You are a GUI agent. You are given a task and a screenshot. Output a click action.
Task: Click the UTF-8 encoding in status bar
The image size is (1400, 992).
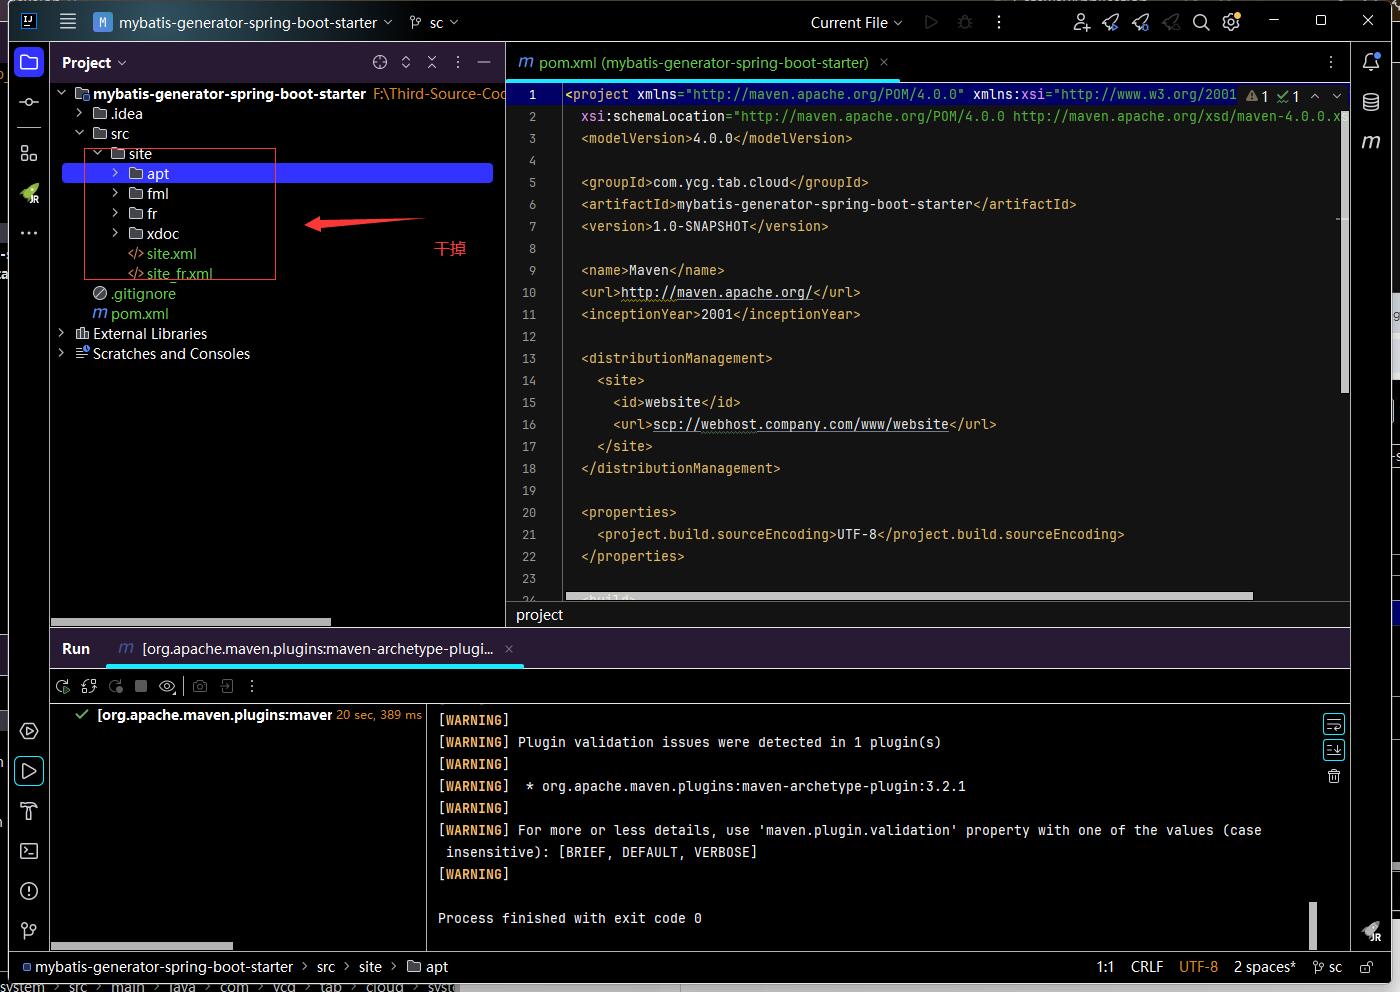tap(1198, 967)
